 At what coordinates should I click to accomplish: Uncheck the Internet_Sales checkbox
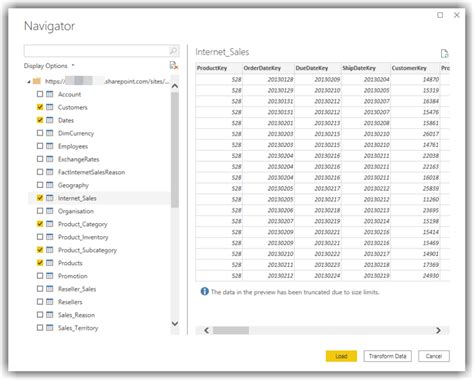coord(40,198)
